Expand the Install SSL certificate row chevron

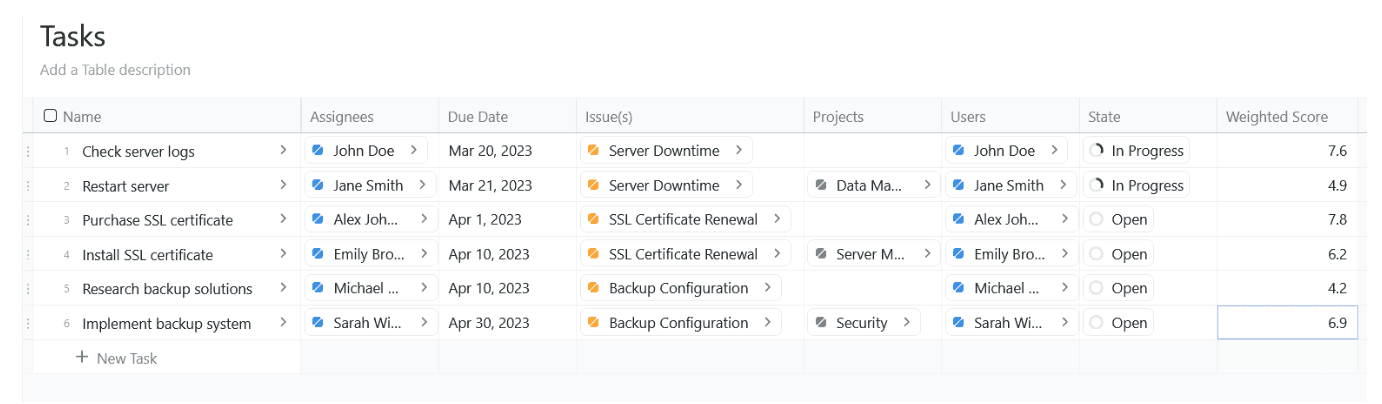click(284, 254)
